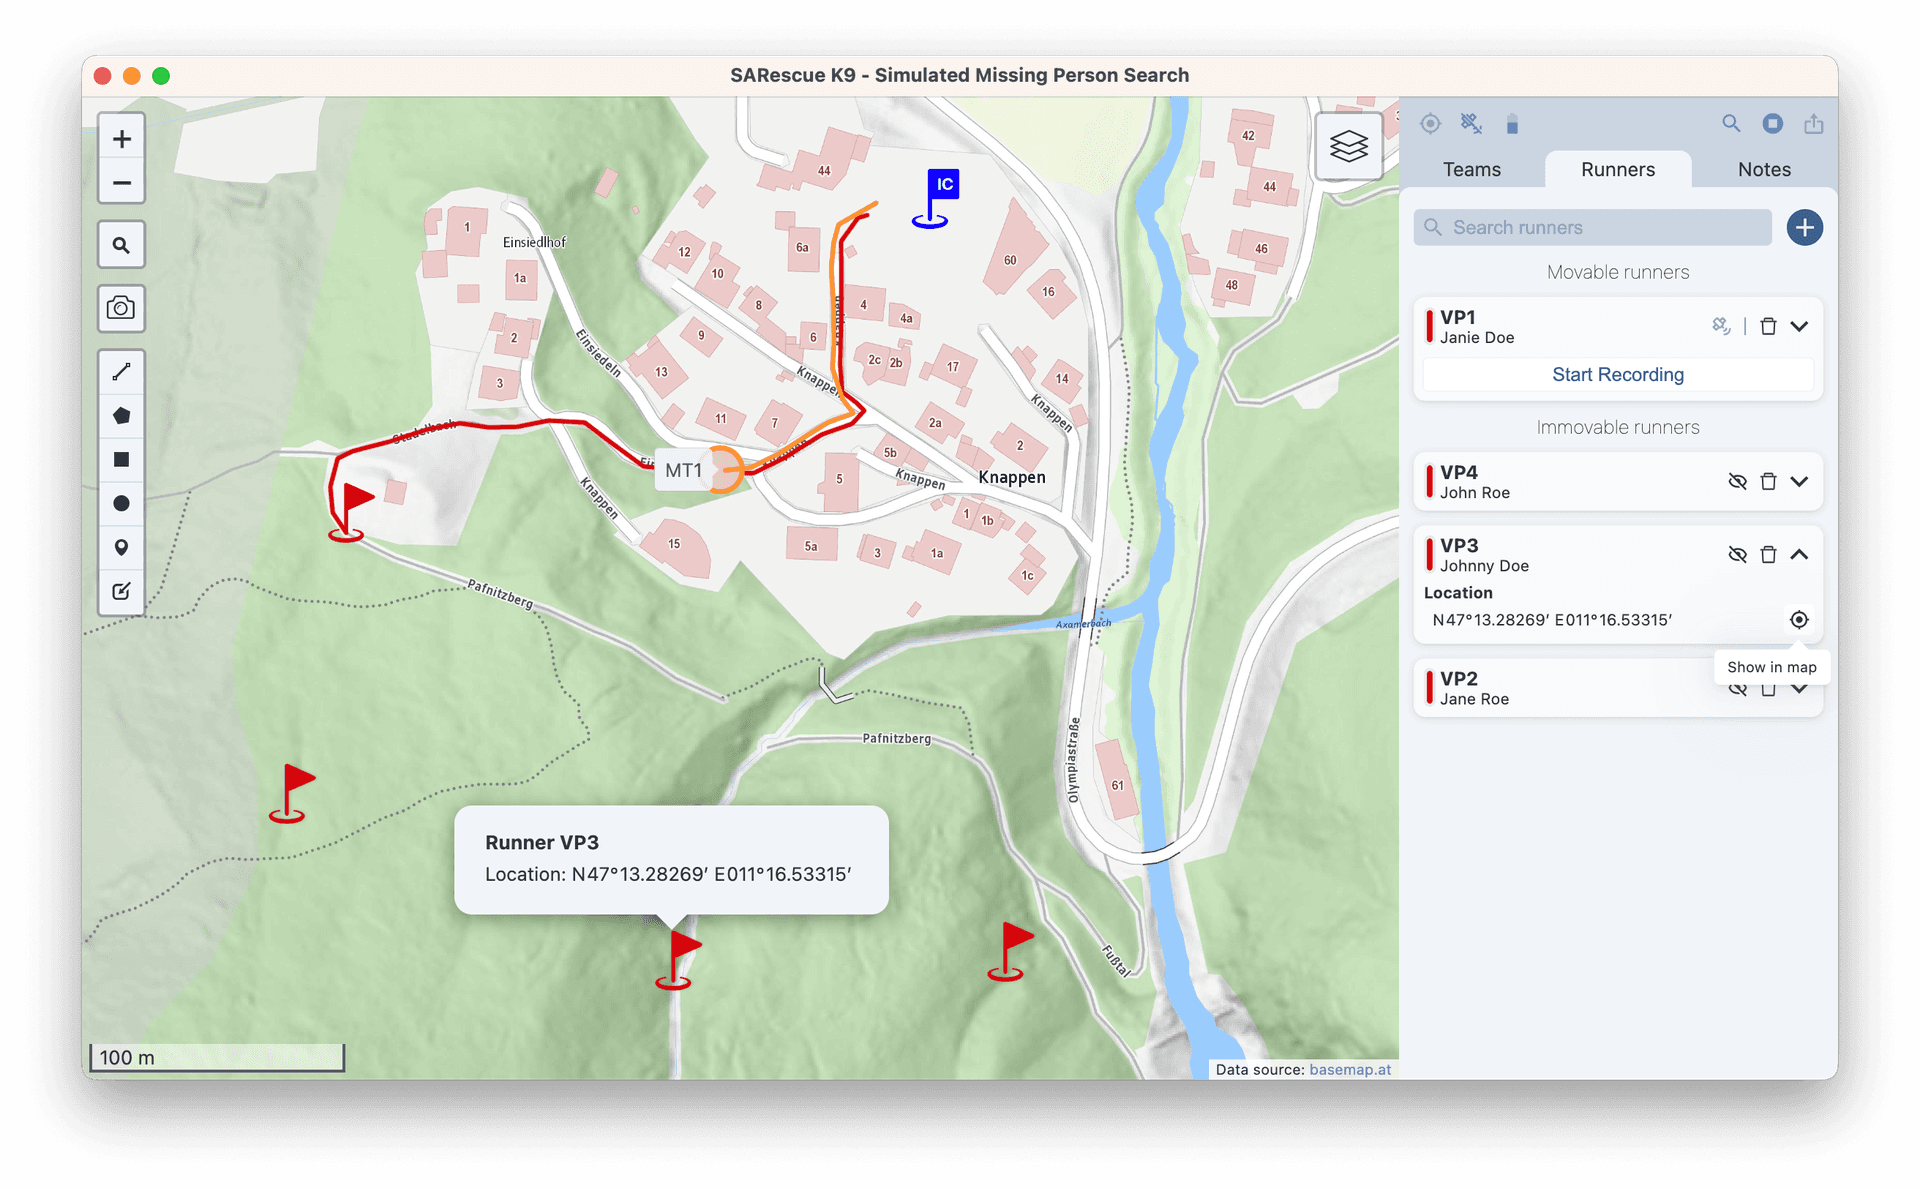Click the VP3 coordinates text in panel
The image size is (1920, 1188).
(x=1551, y=620)
